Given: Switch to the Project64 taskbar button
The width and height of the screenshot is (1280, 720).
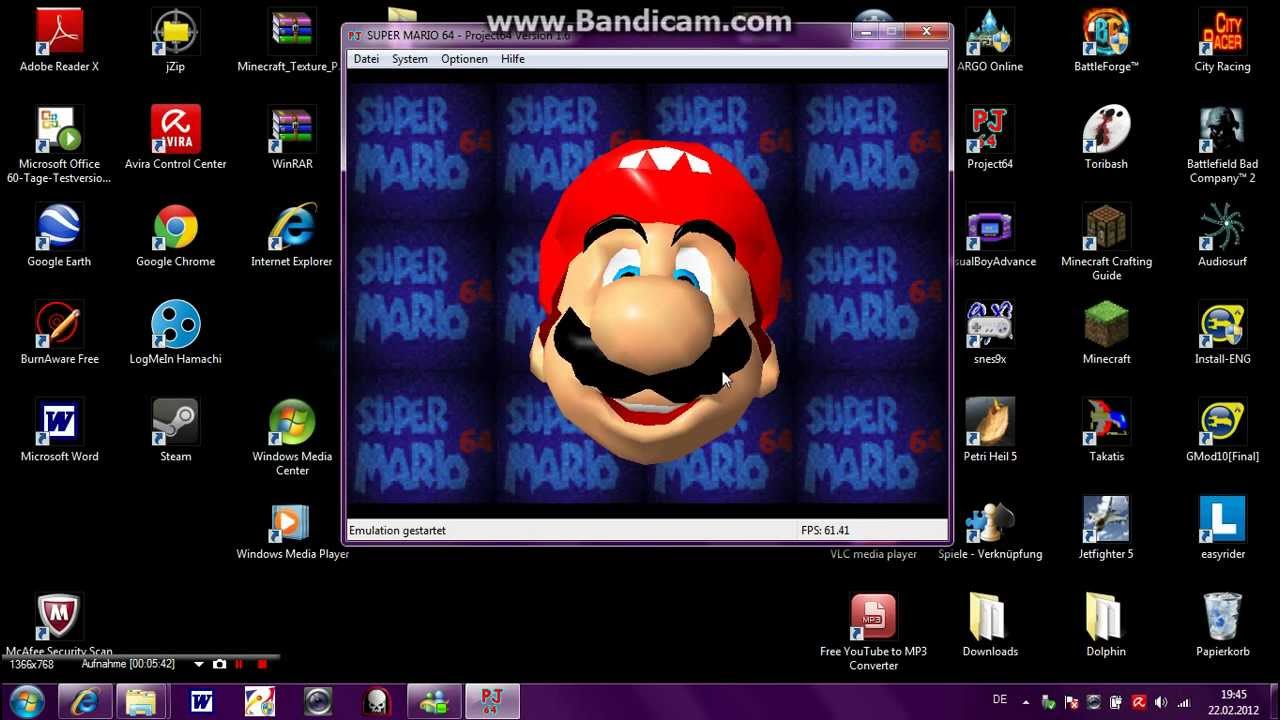Looking at the screenshot, I should pos(491,702).
